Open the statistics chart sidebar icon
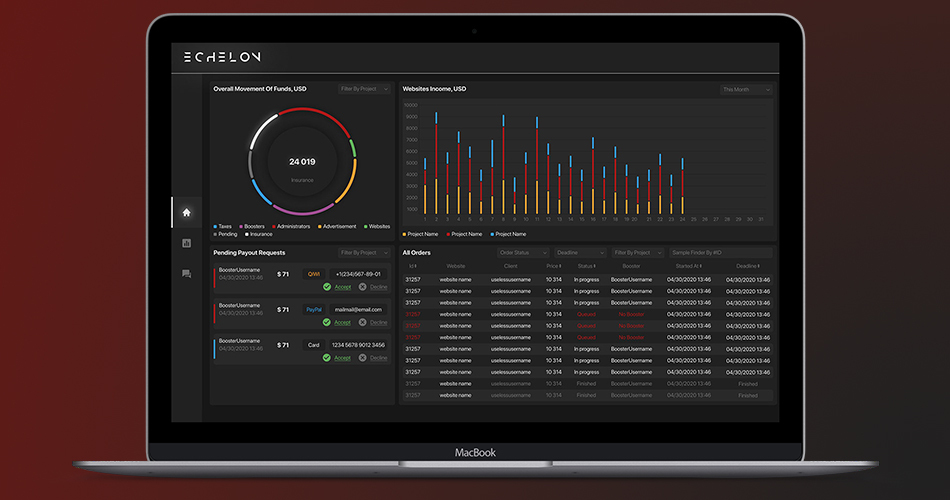Screen dimensions: 950x500 pos(187,243)
